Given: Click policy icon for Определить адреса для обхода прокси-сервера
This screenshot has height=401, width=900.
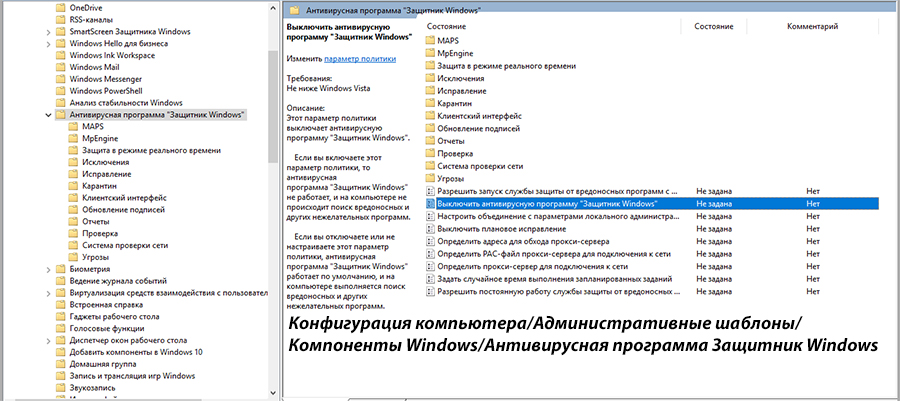Looking at the screenshot, I should 430,242.
